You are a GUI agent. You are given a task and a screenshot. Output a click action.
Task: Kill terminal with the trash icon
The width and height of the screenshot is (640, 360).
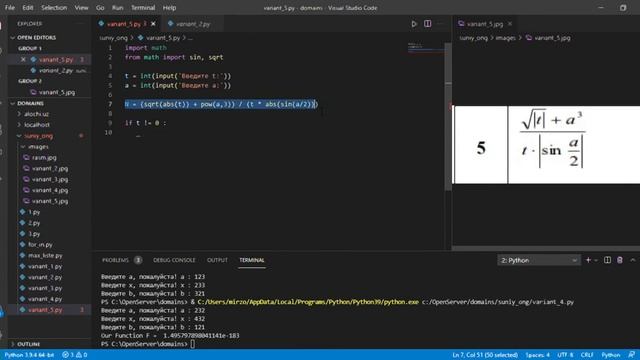620,260
